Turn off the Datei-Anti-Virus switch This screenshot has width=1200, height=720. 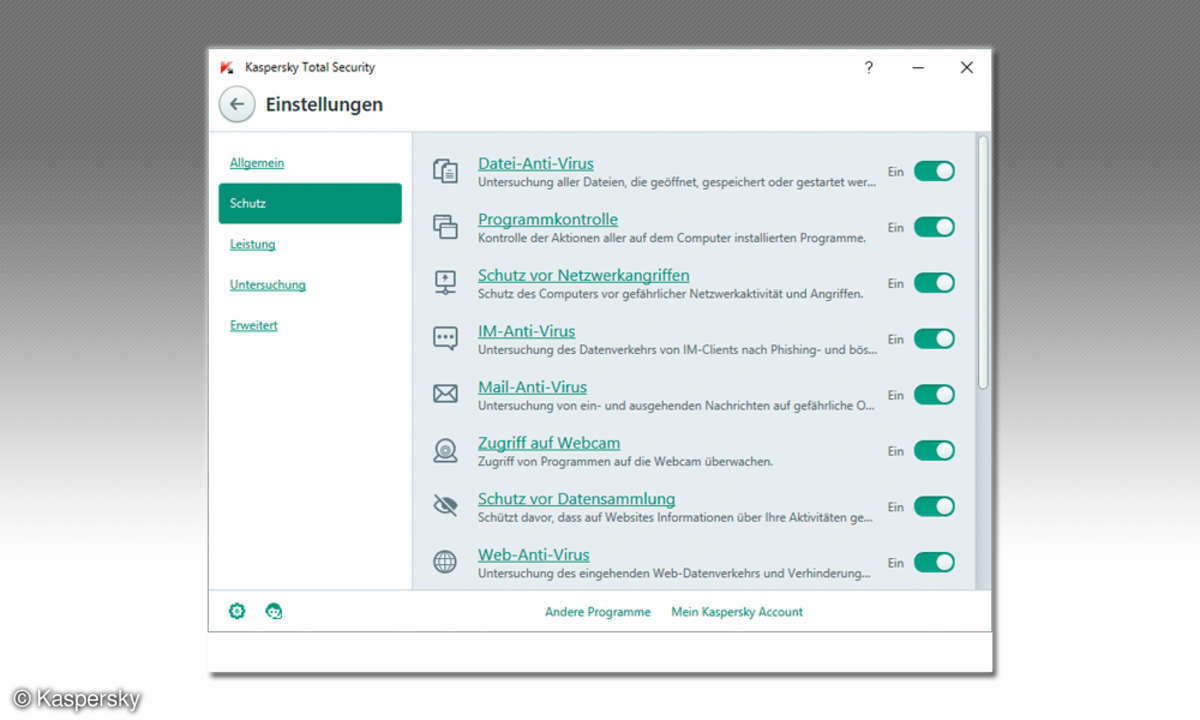(934, 171)
